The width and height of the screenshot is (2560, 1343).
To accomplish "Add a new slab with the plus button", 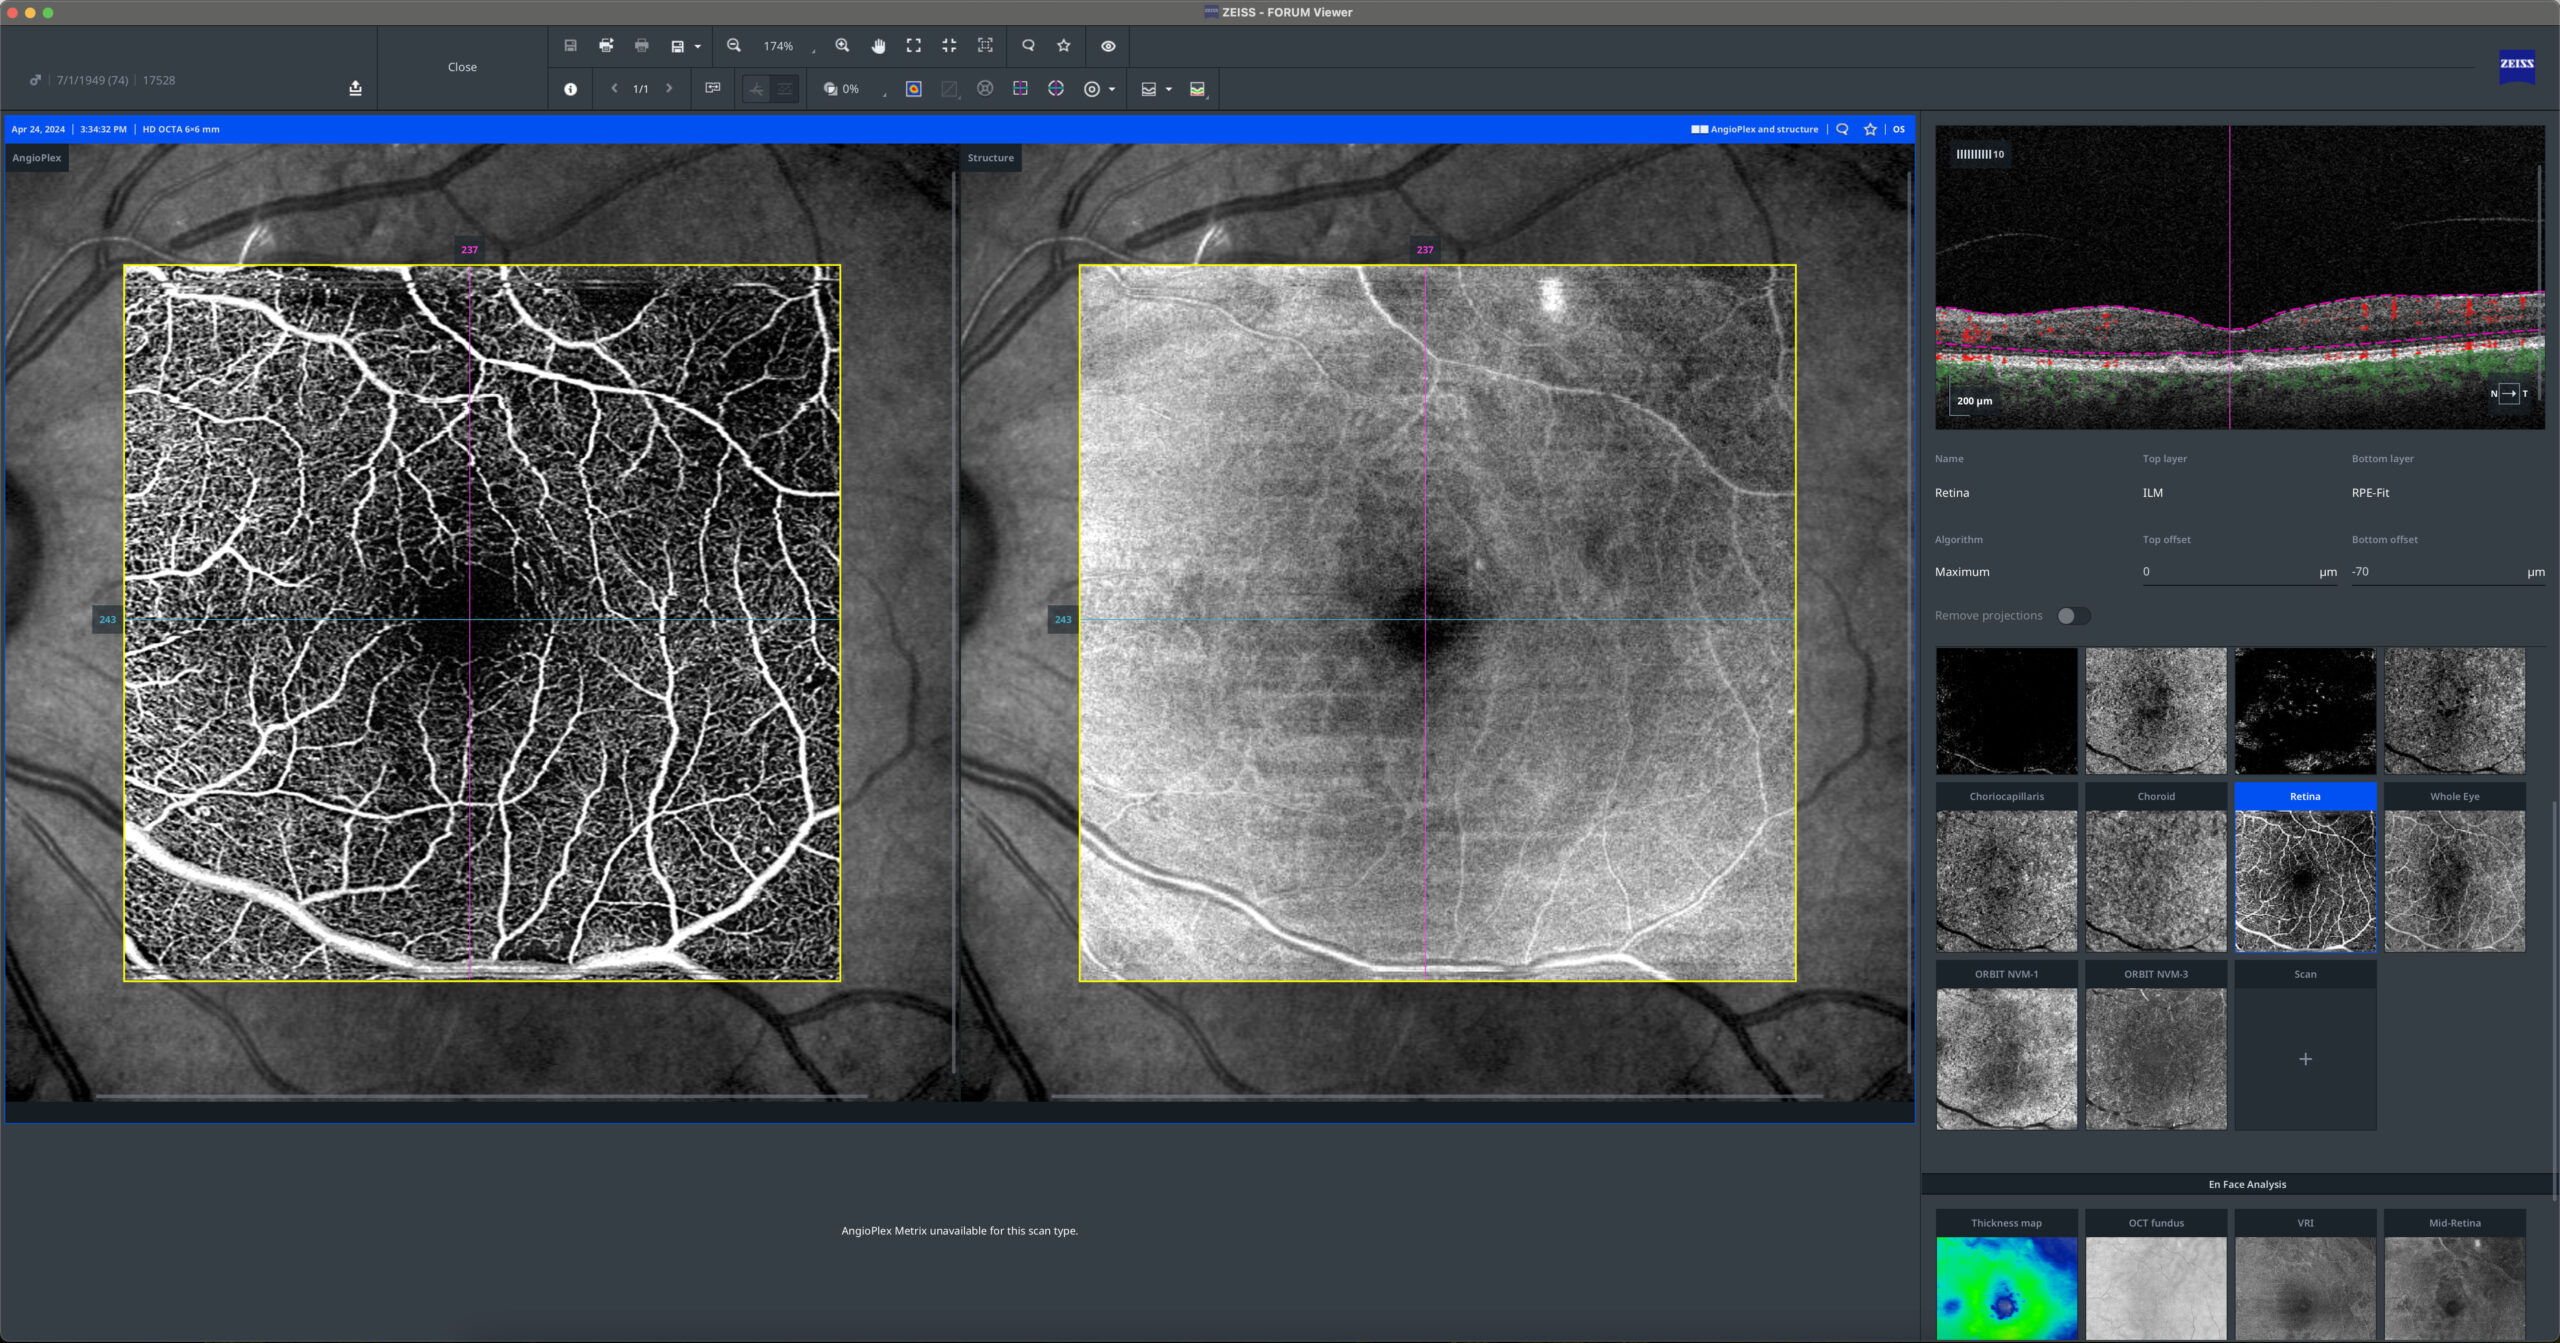I will 2305,1059.
